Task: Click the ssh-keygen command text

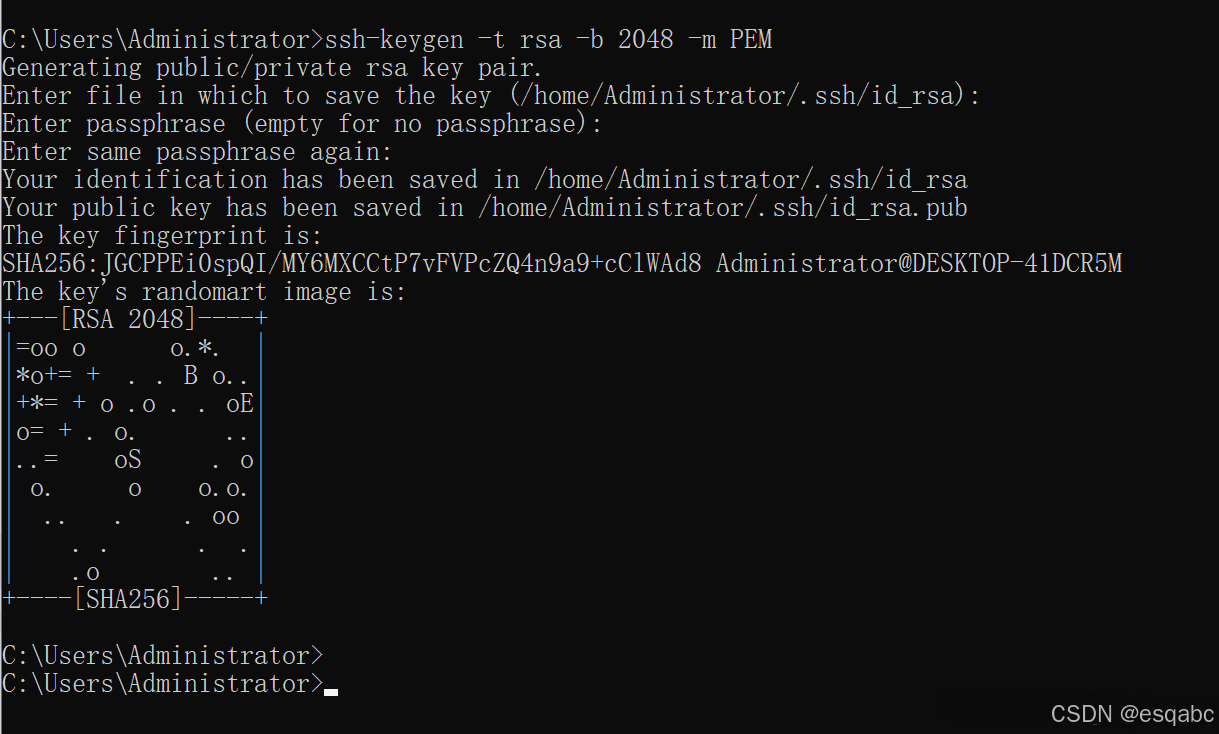Action: [548, 40]
